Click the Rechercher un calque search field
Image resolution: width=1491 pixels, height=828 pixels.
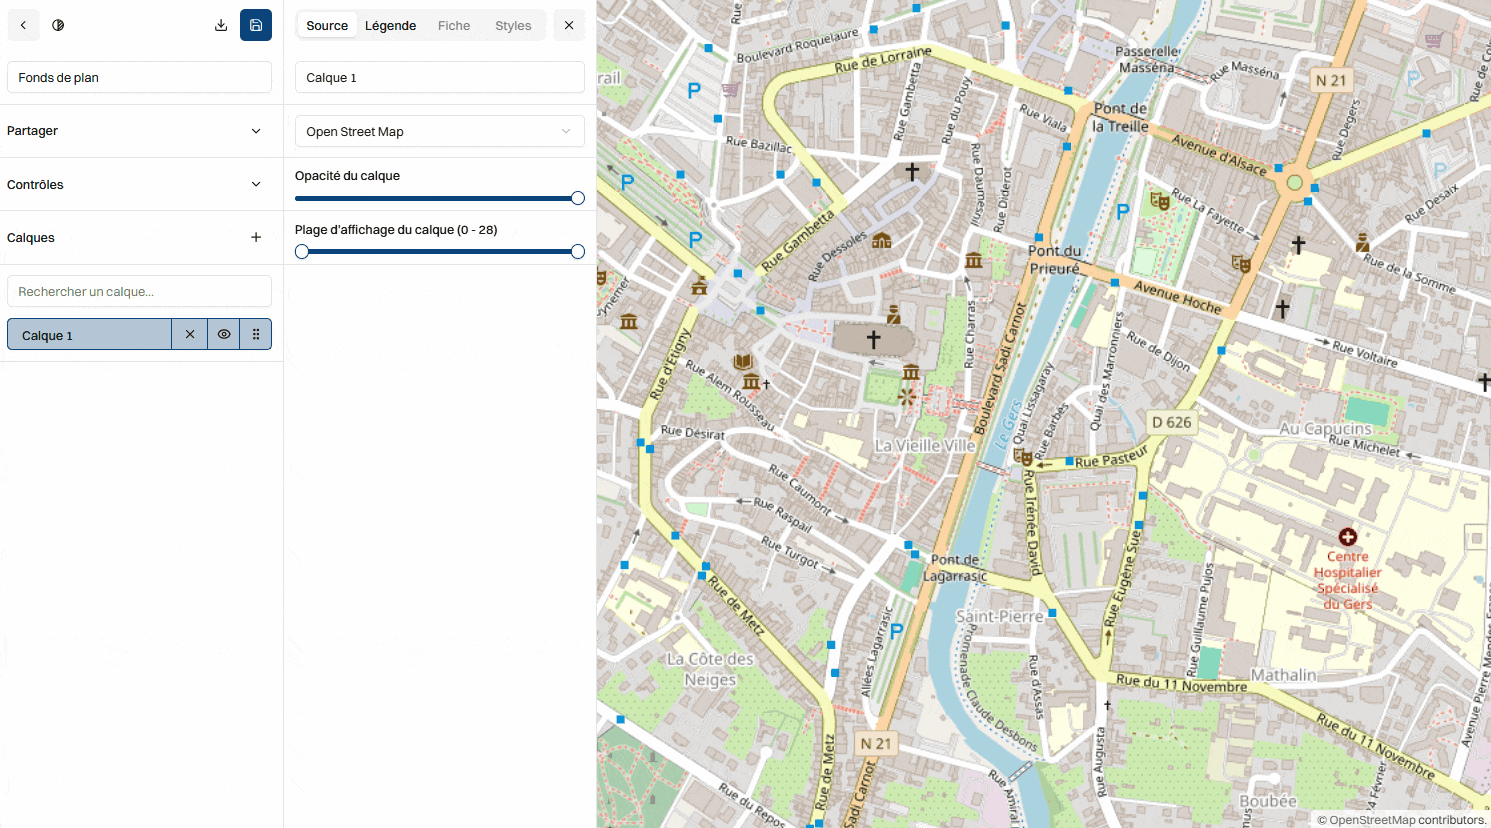(x=139, y=291)
